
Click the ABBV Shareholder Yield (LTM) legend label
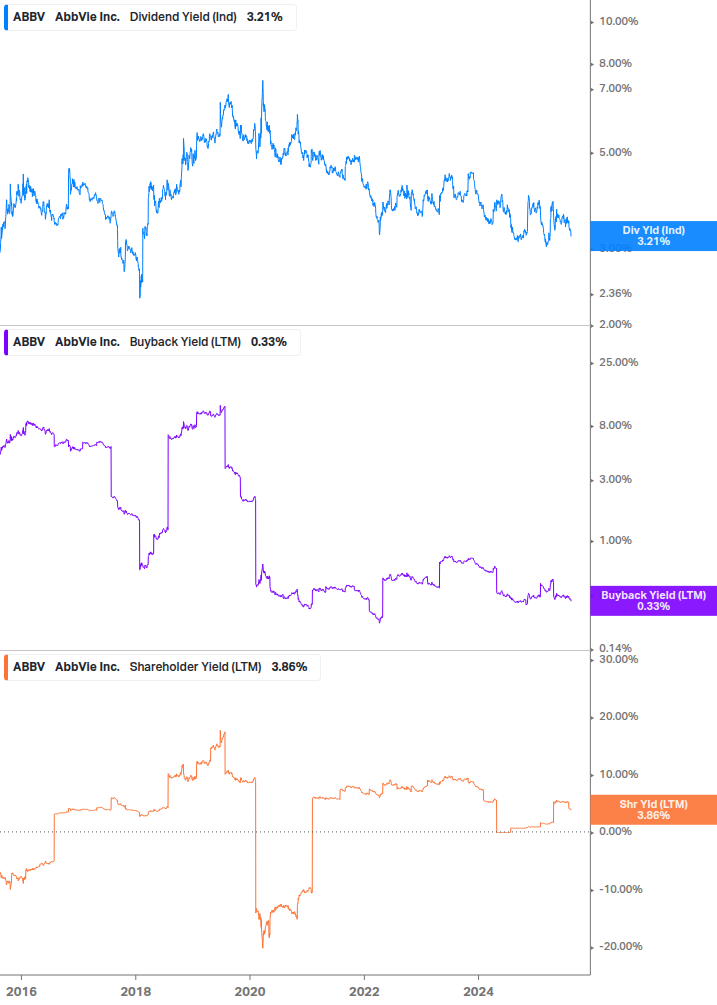coord(162,667)
